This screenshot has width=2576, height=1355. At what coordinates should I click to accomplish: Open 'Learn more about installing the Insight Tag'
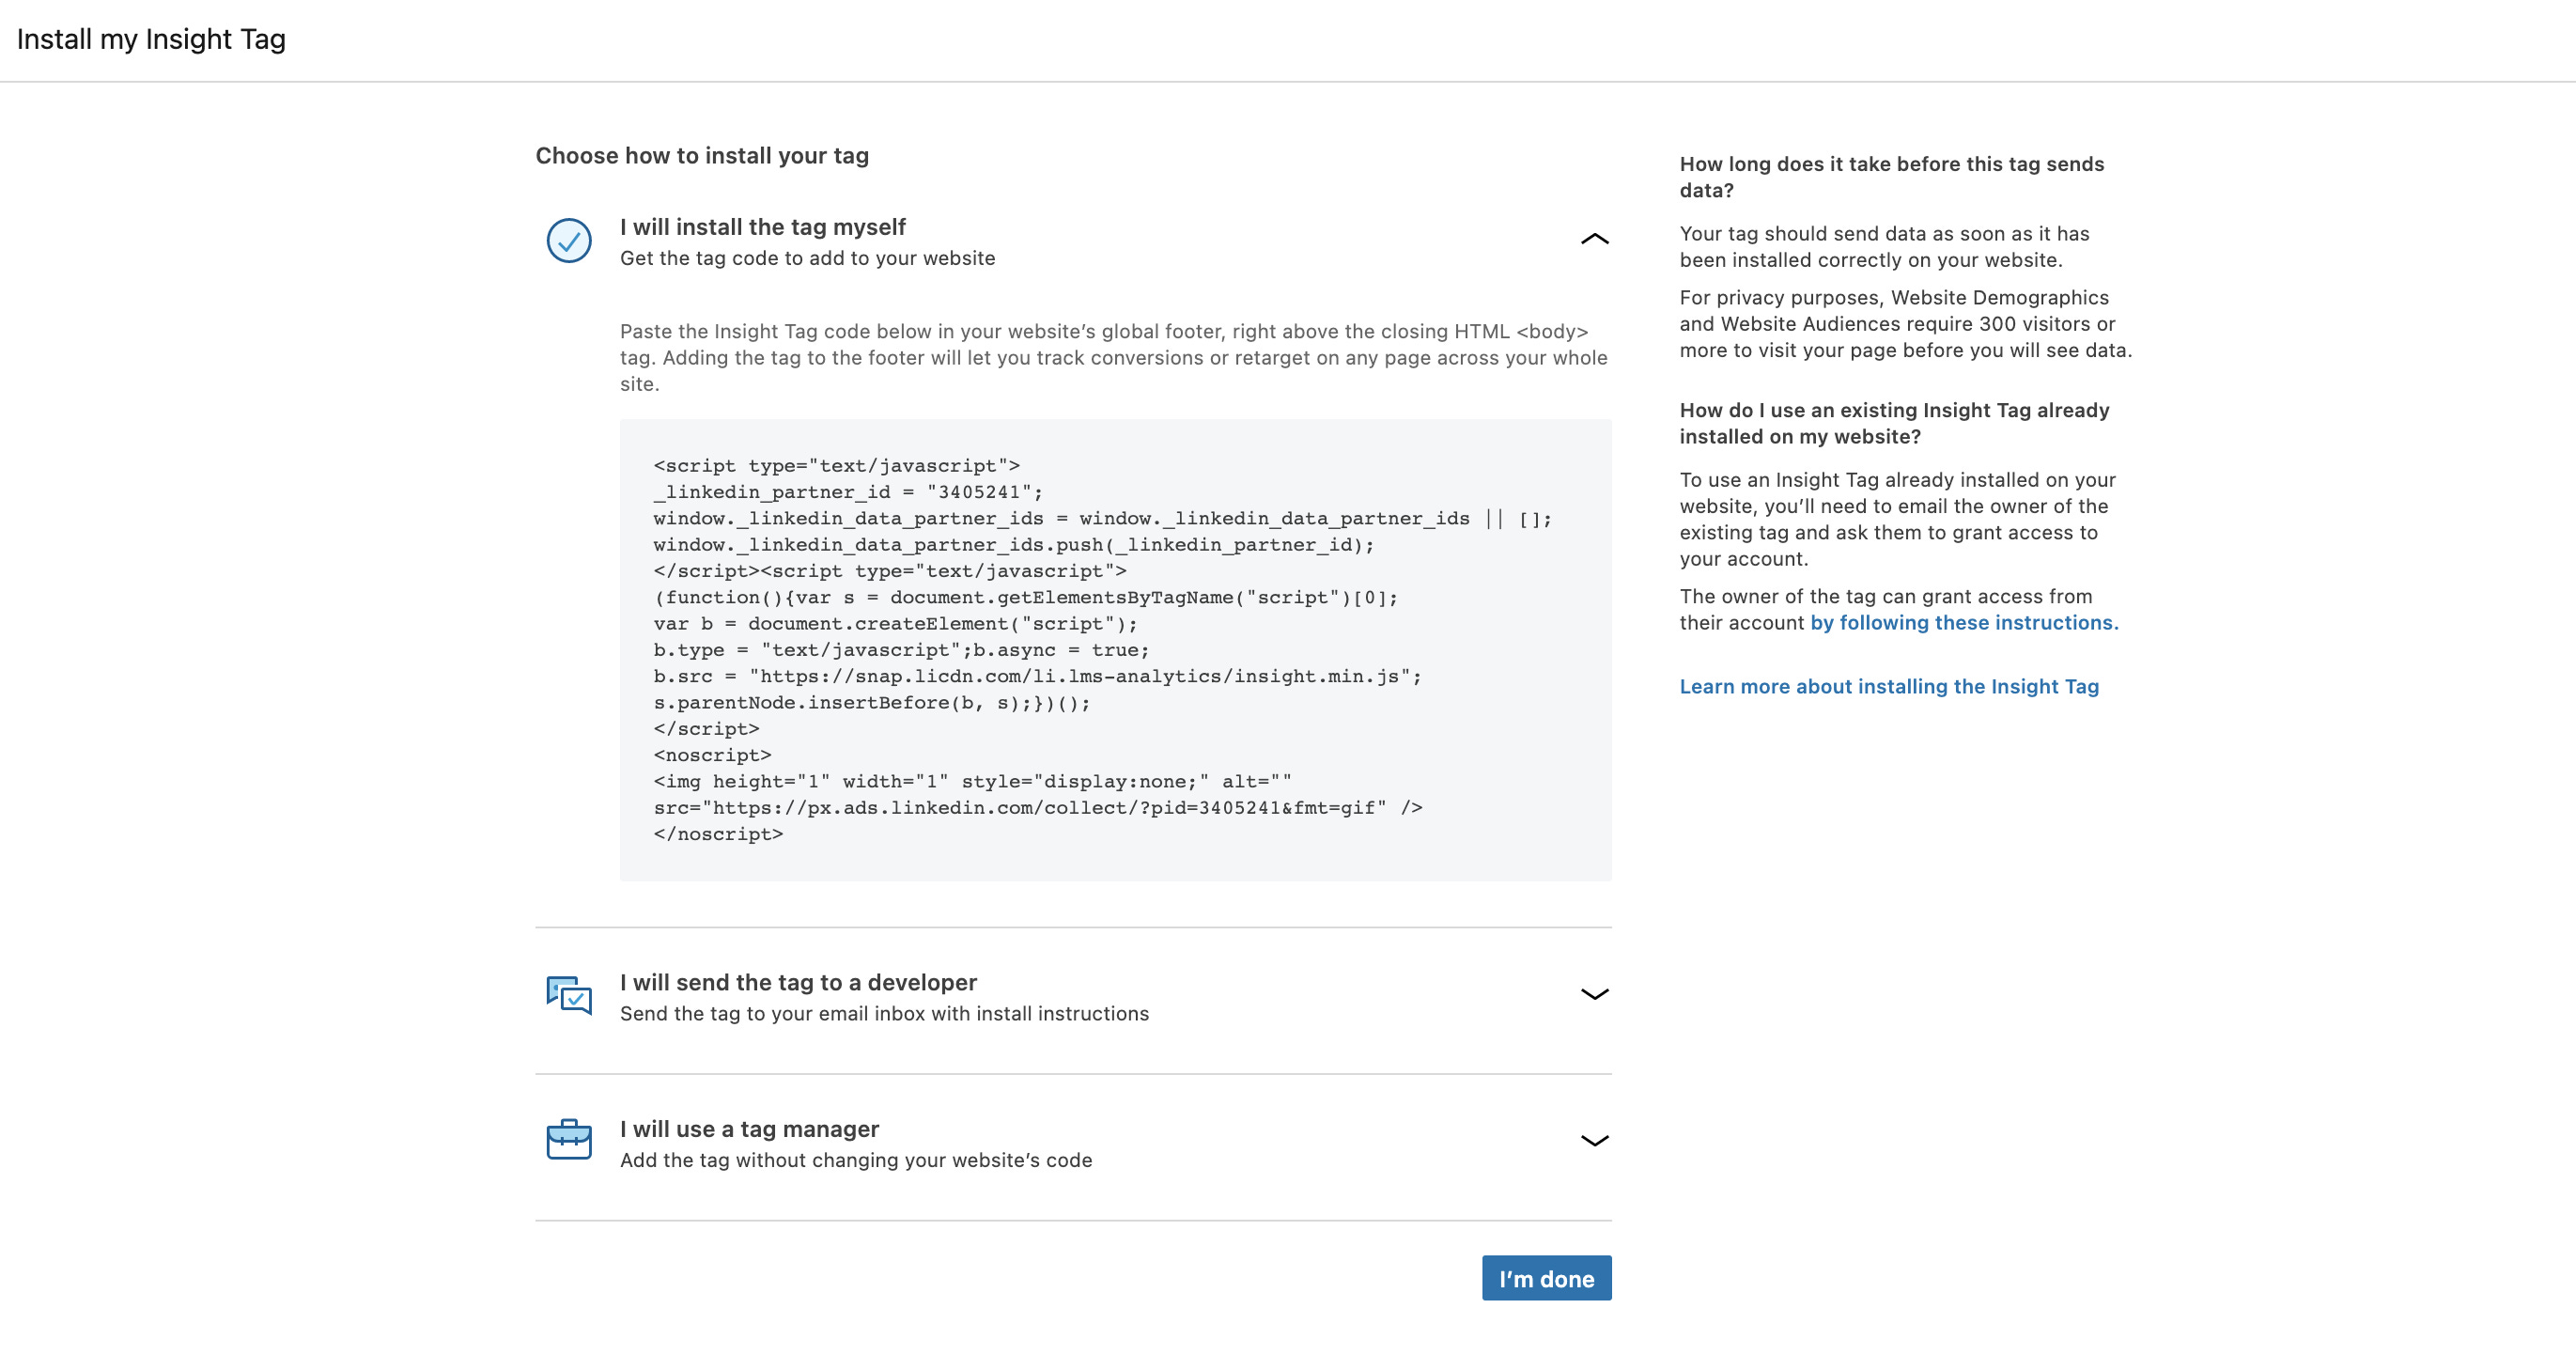[1889, 686]
